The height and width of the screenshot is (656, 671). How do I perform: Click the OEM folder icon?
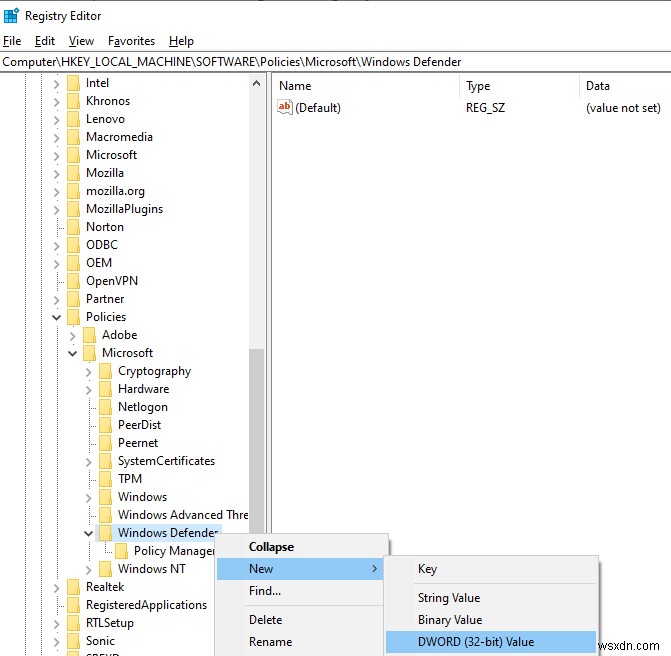tap(74, 263)
